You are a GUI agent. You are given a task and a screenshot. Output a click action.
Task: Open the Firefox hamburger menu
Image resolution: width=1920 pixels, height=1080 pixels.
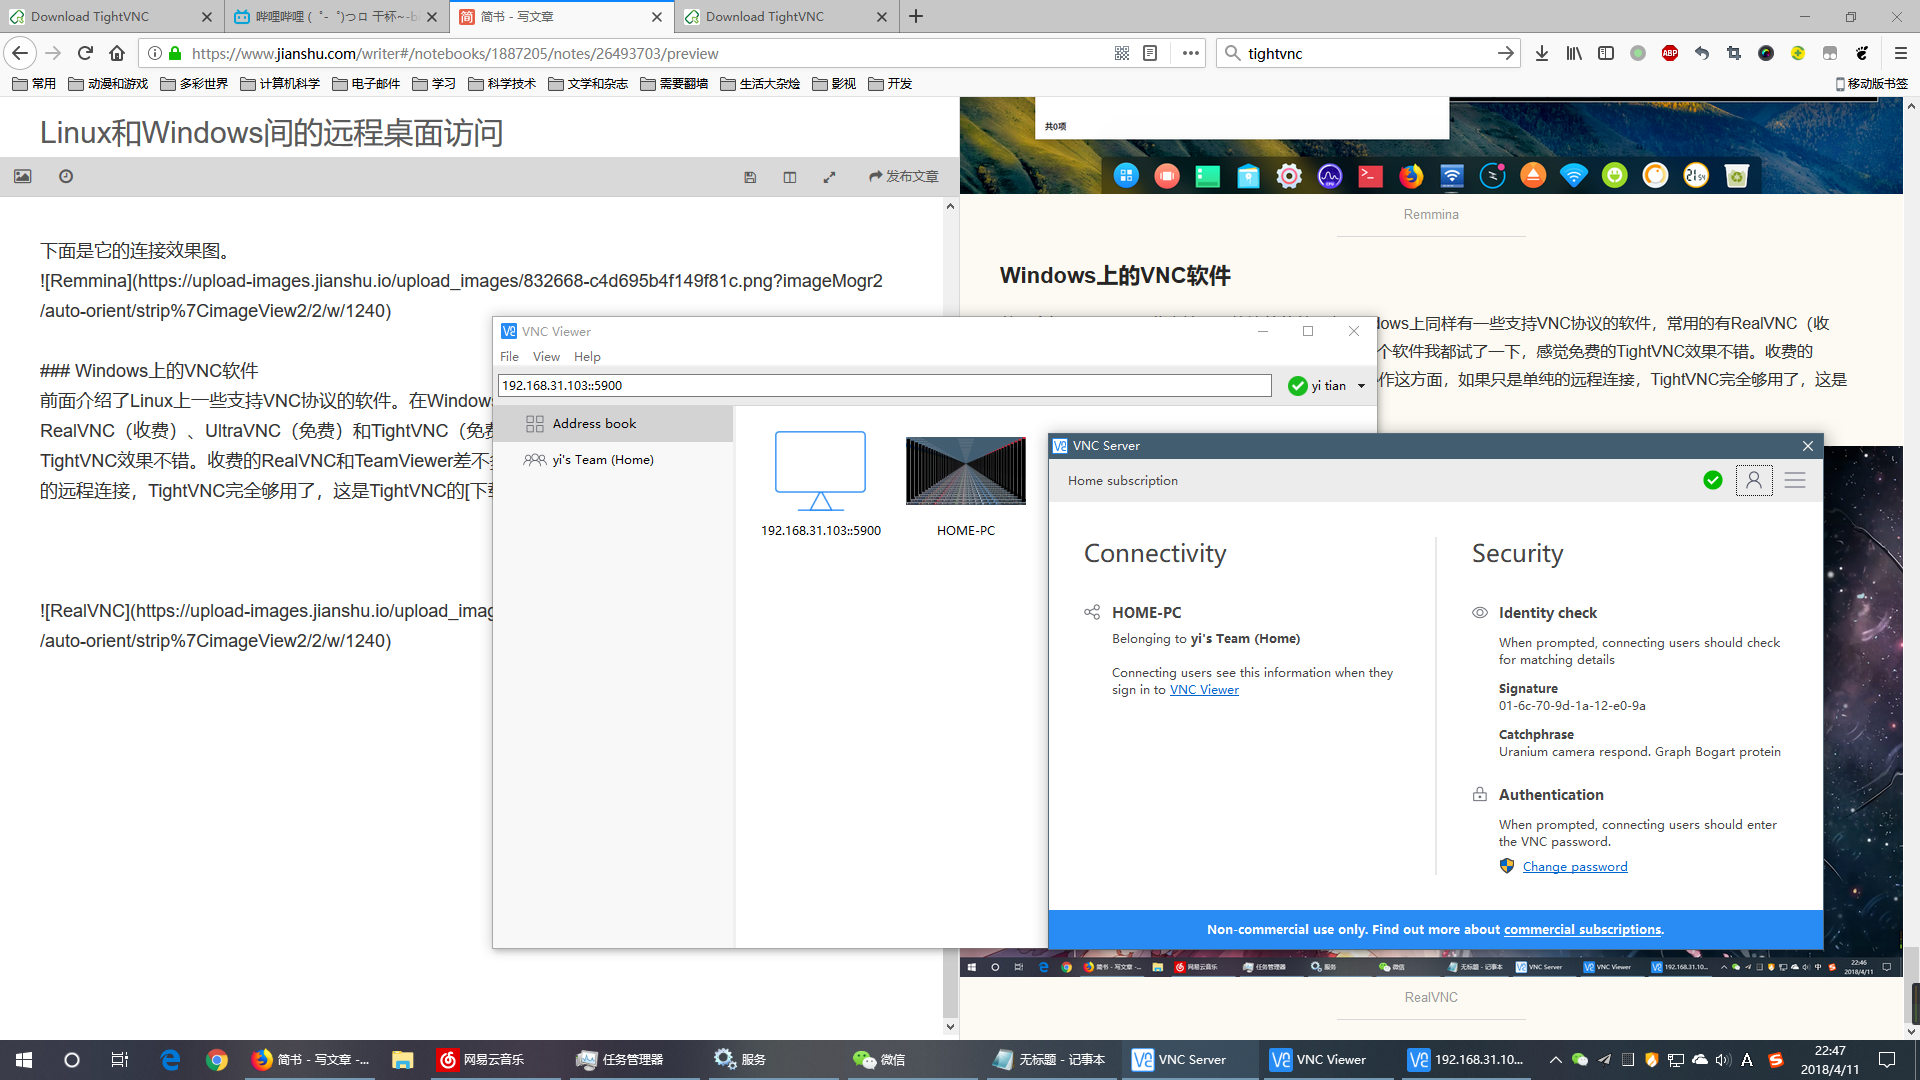click(x=1900, y=53)
